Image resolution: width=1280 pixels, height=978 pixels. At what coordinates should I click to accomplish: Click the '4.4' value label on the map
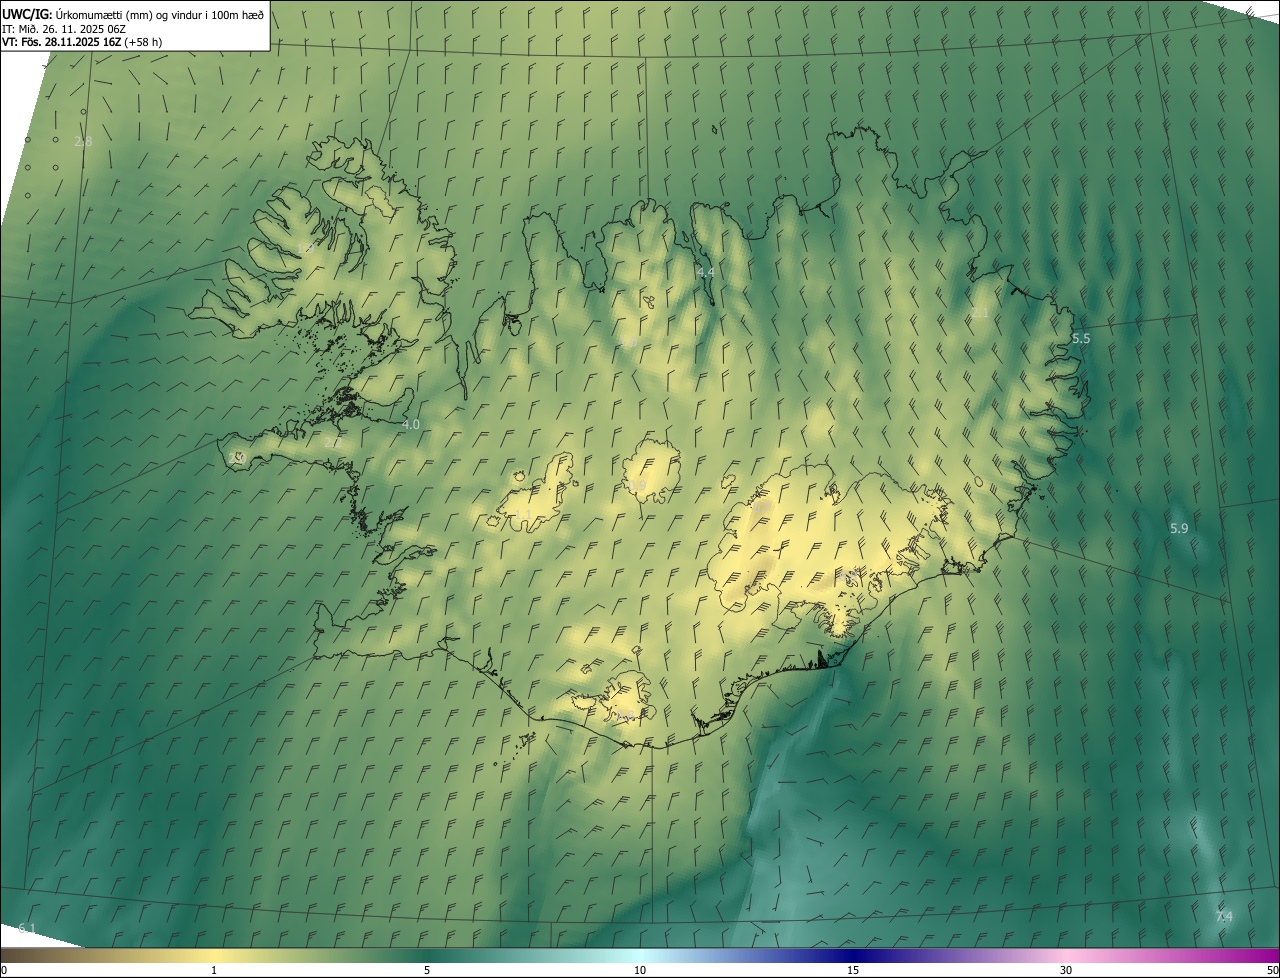705,272
